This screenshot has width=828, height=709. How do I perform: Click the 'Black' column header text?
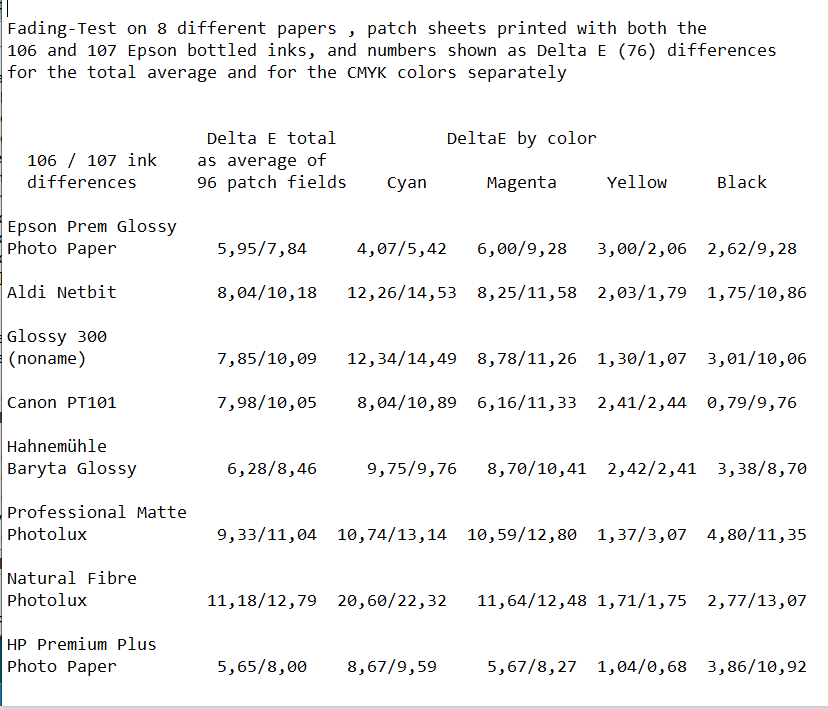click(x=741, y=182)
